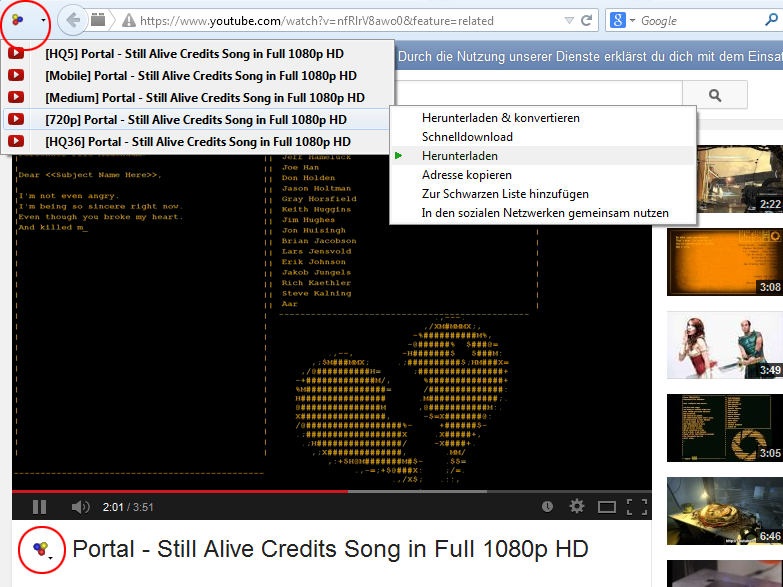Open the related video lasting 6:46
The width and height of the screenshot is (783, 587).
(725, 511)
